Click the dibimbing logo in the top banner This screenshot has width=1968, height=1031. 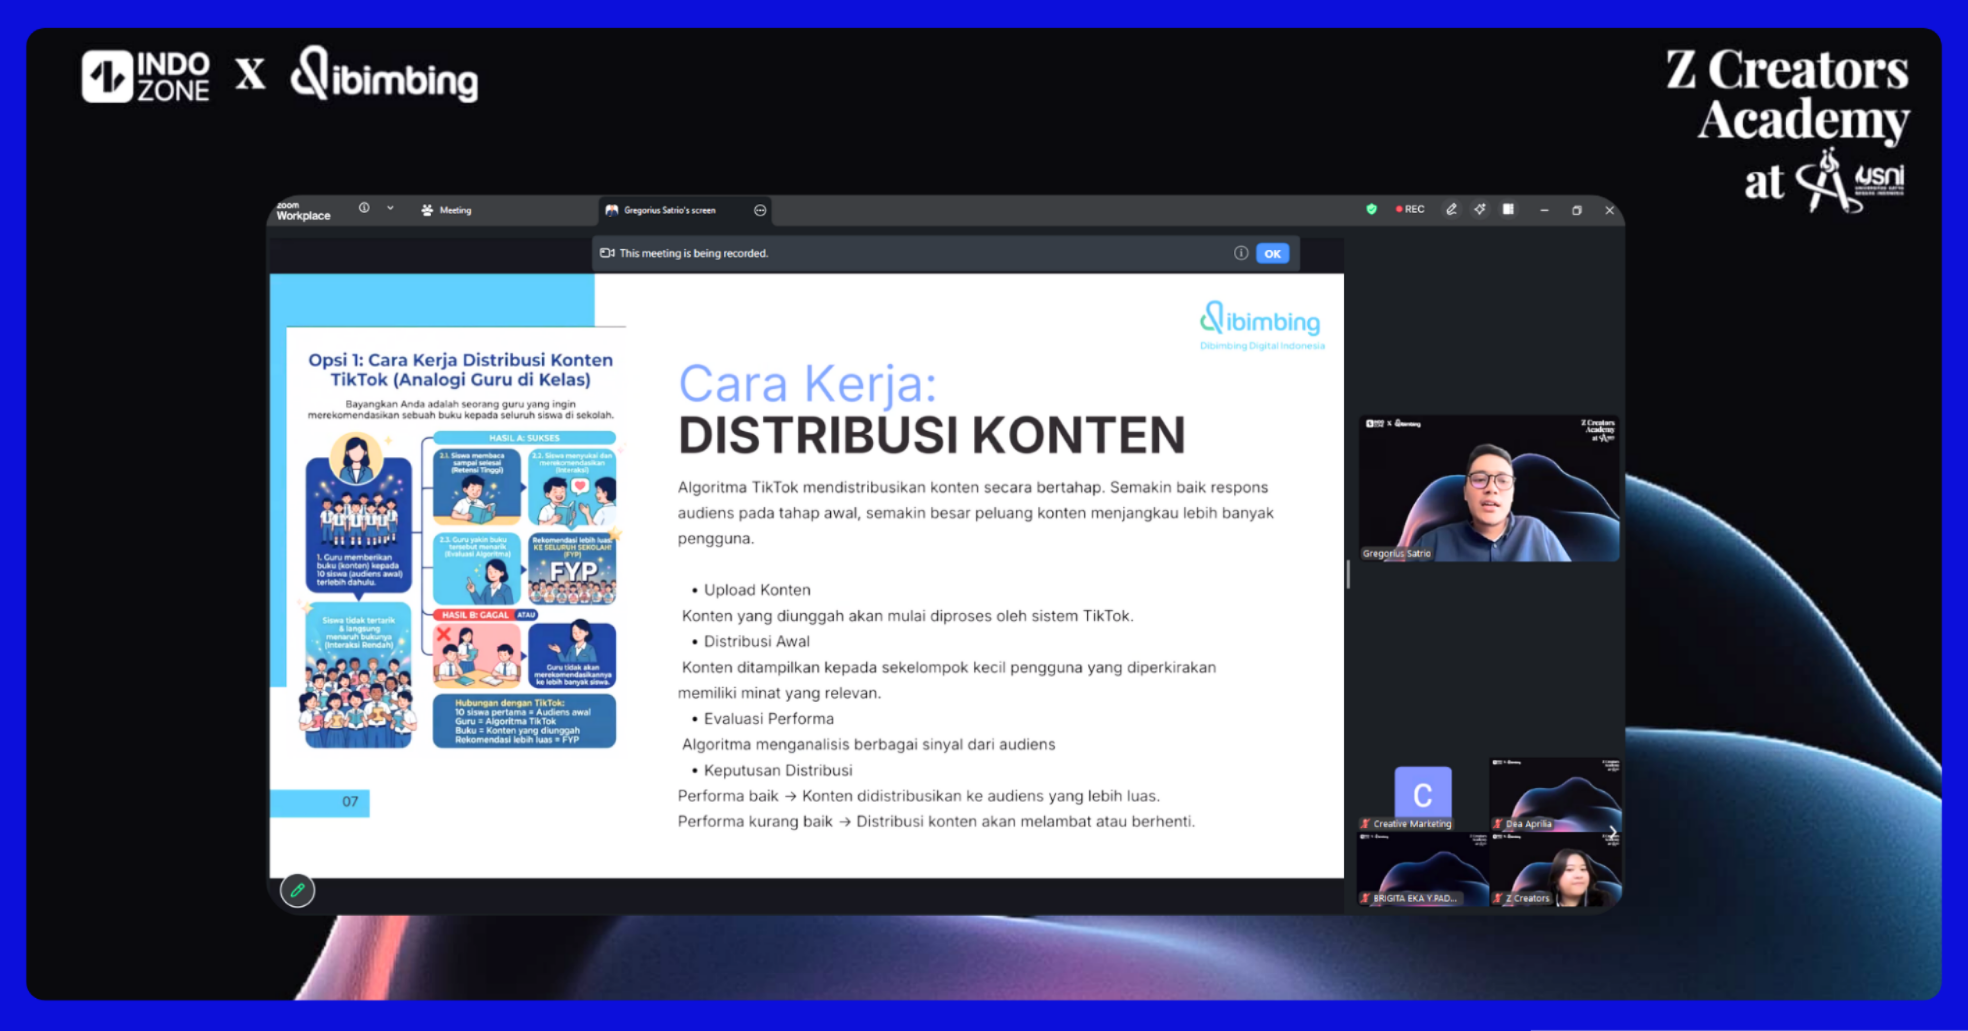click(384, 75)
